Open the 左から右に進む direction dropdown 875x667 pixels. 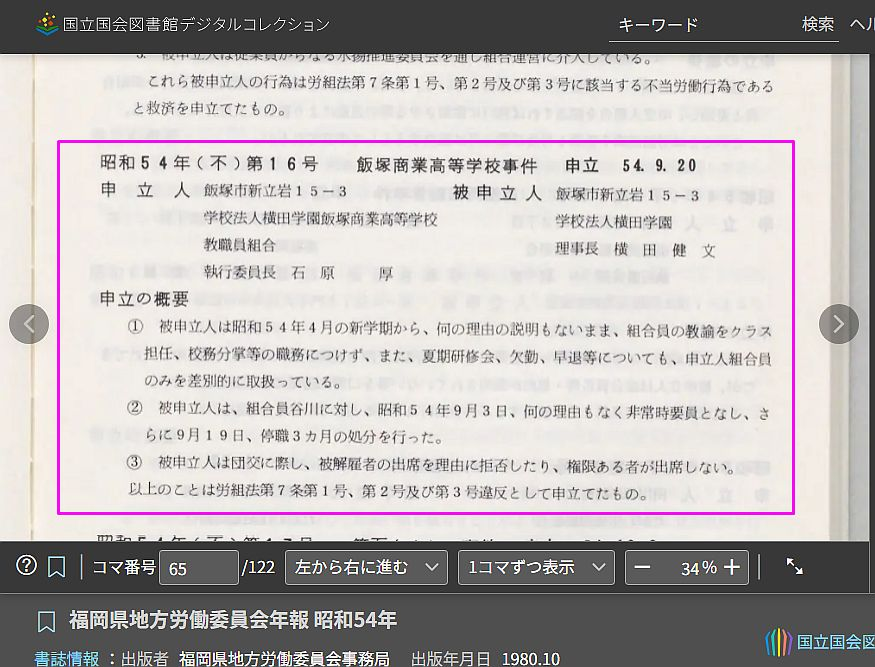(366, 567)
